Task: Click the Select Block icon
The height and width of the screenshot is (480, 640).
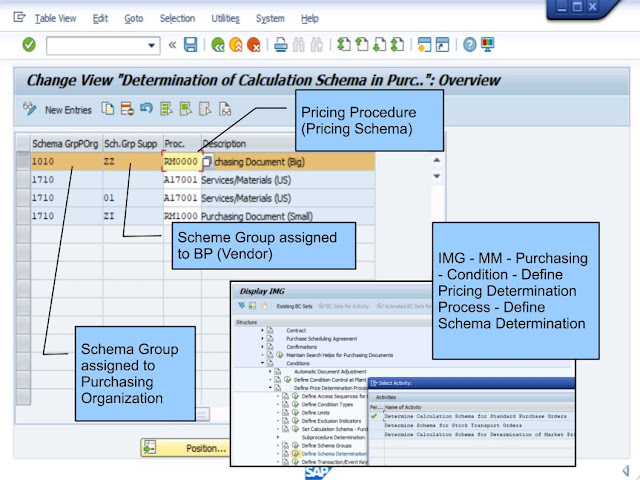Action: tap(186, 109)
